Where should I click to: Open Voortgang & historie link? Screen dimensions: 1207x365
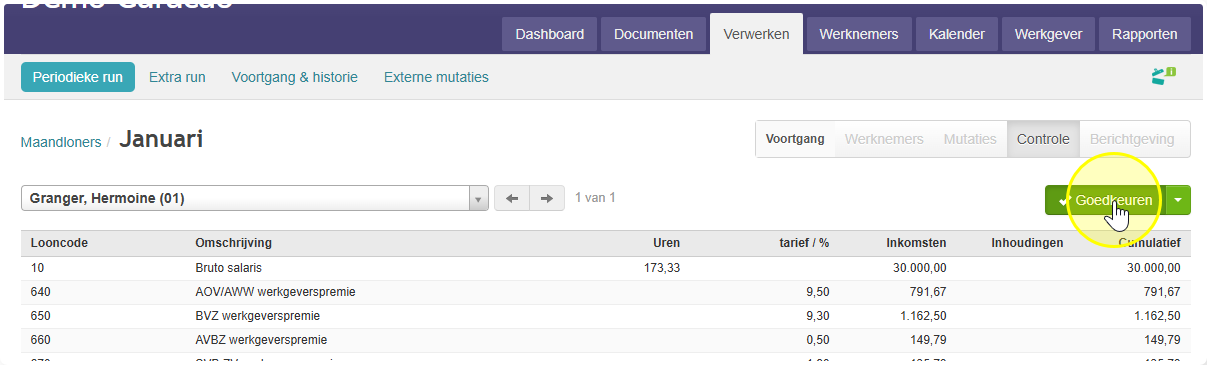point(294,77)
